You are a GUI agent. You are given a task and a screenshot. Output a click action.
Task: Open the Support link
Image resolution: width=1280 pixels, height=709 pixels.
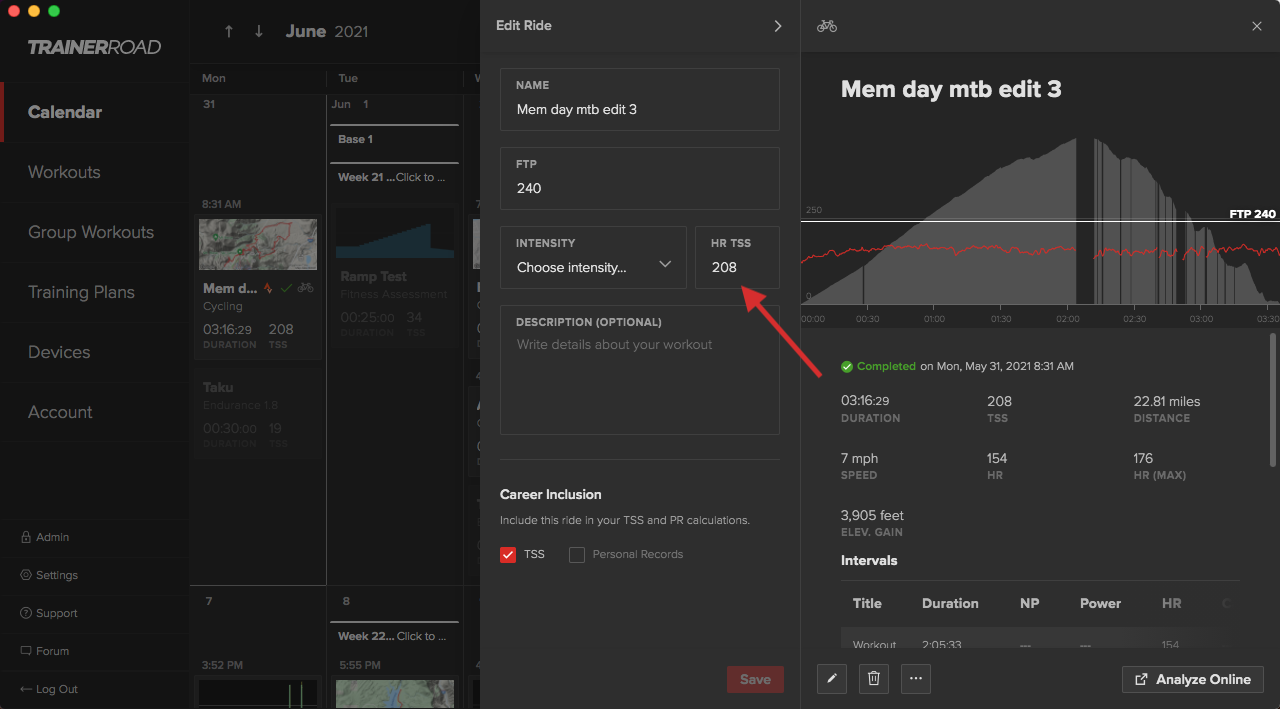[57, 613]
